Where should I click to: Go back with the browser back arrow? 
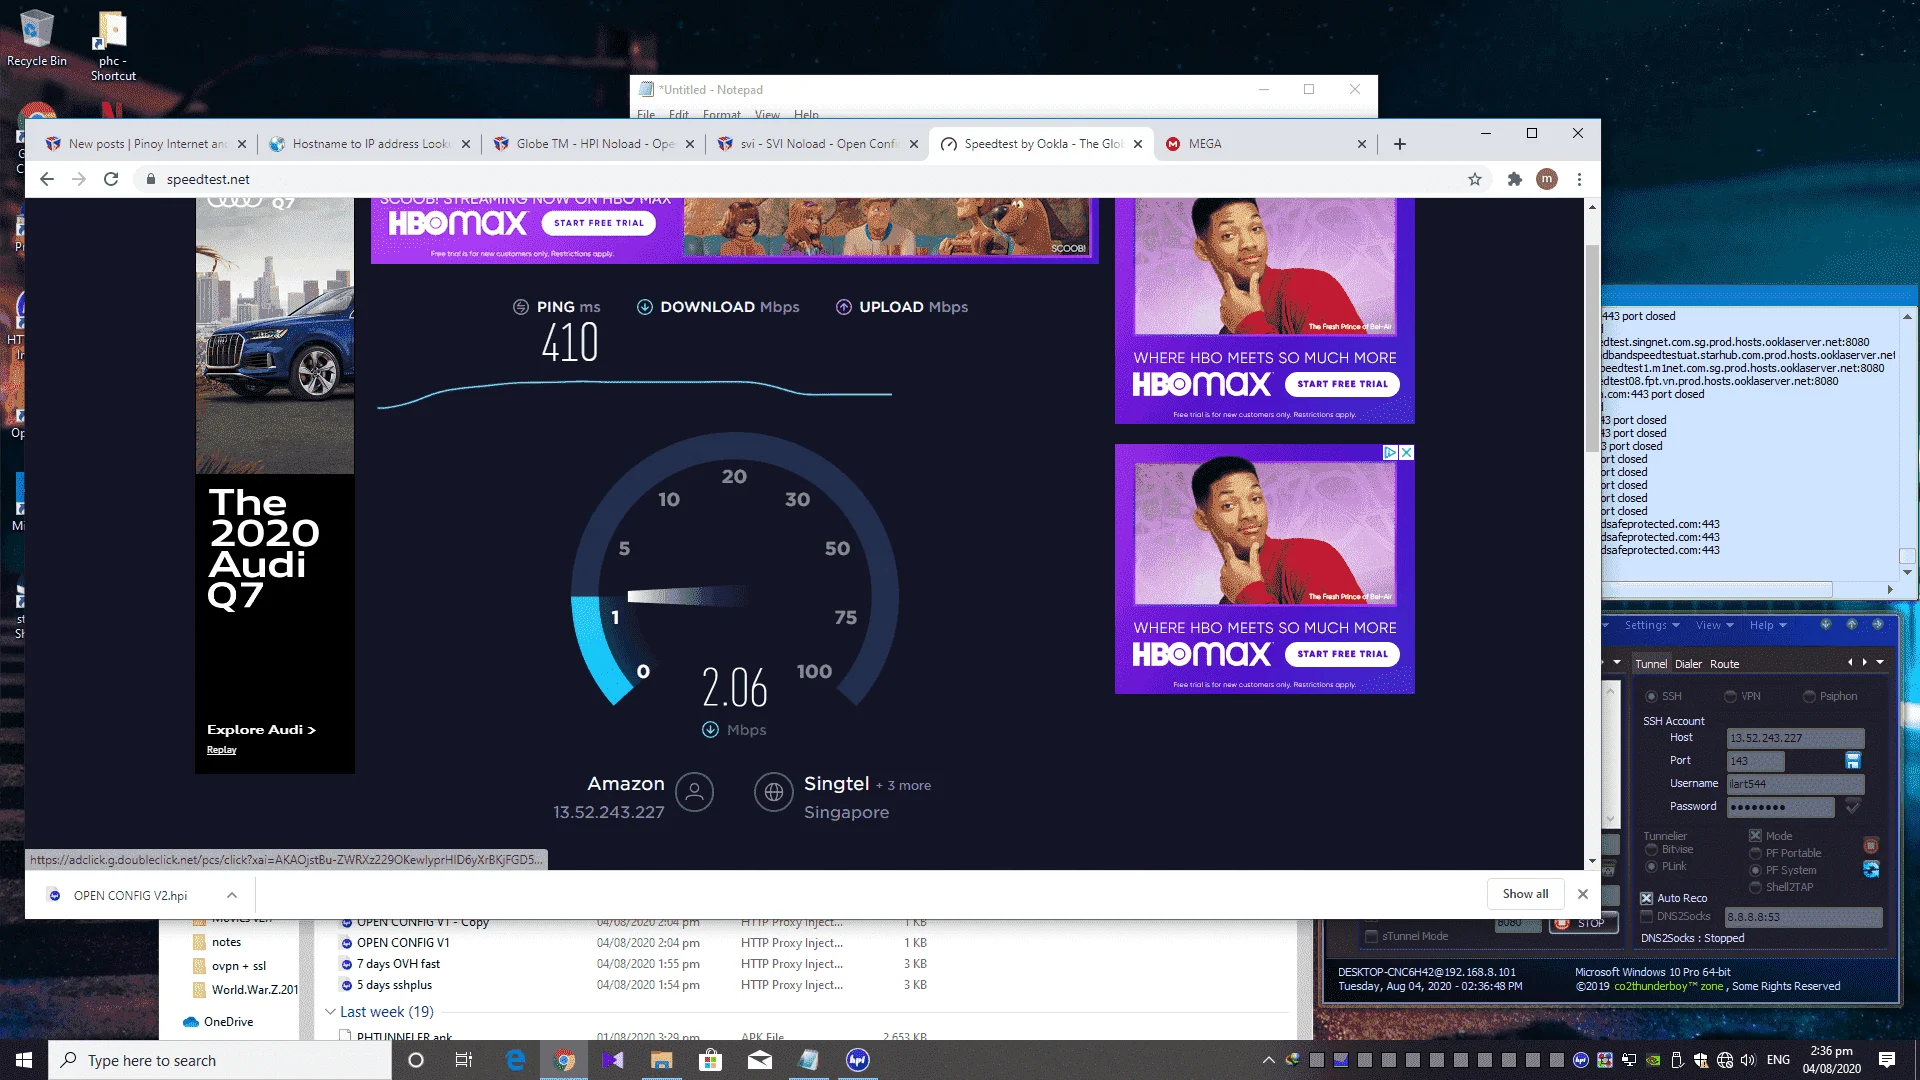click(x=47, y=179)
